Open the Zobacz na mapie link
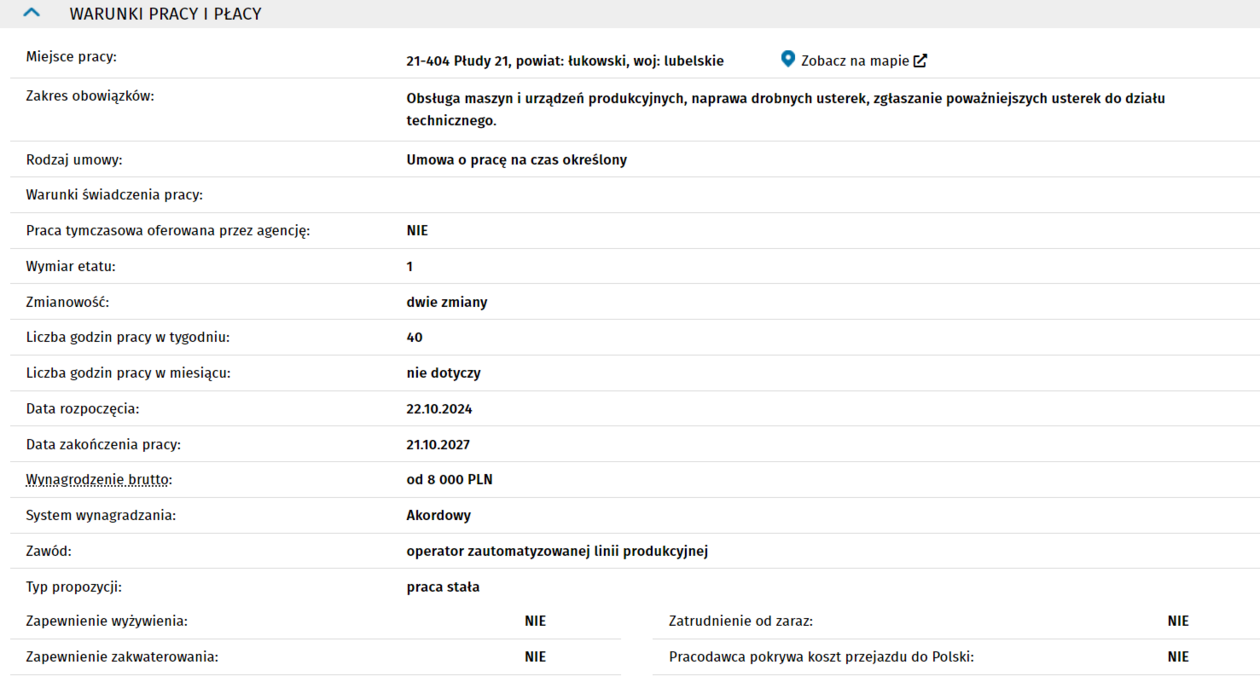Viewport: 1260px width, 688px height. 854,61
